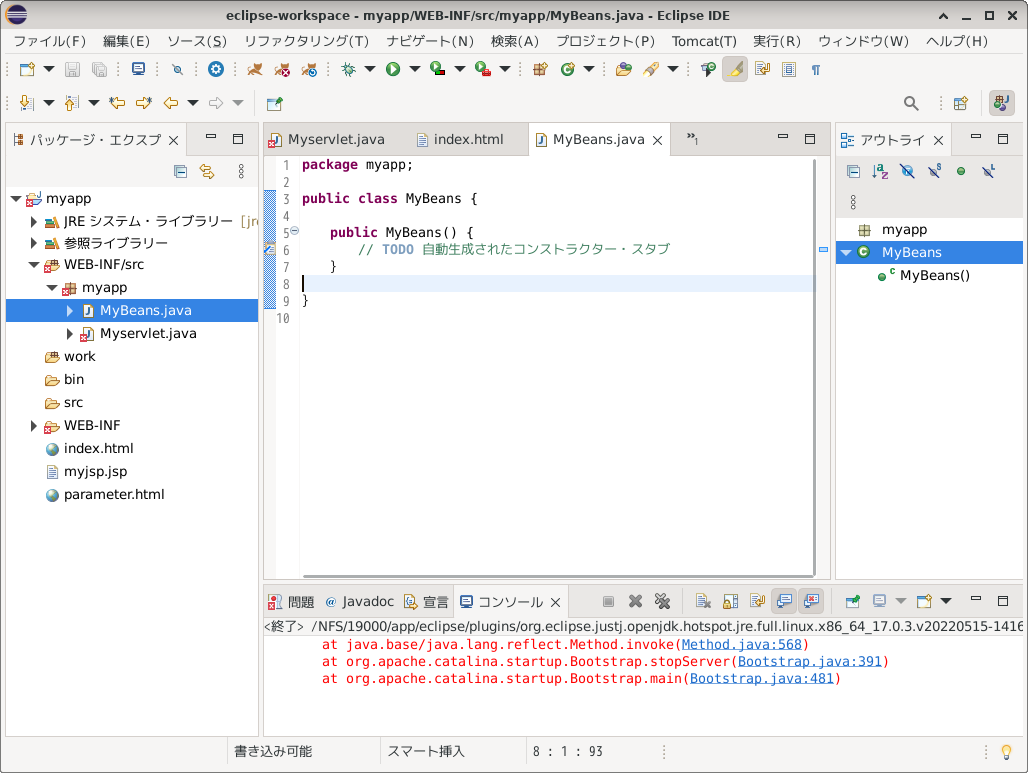
Task: Toggle Hide Static Members in Outline toolbar
Action: tap(934, 172)
